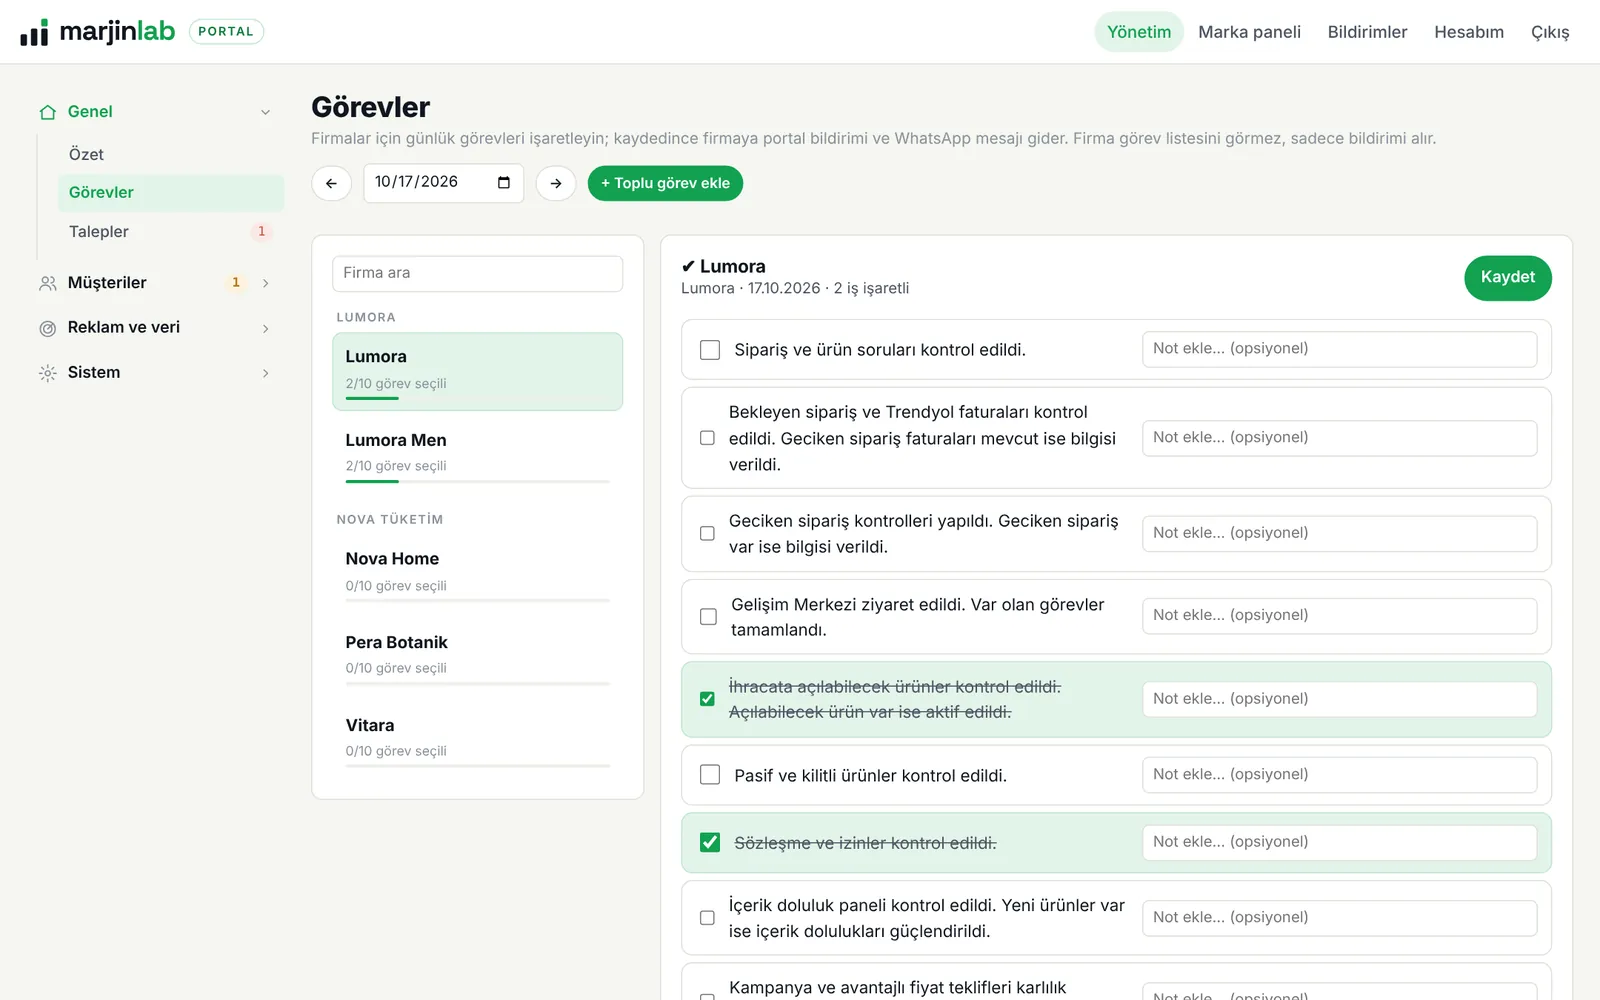Click the Reklam ve veri target icon

pos(47,328)
